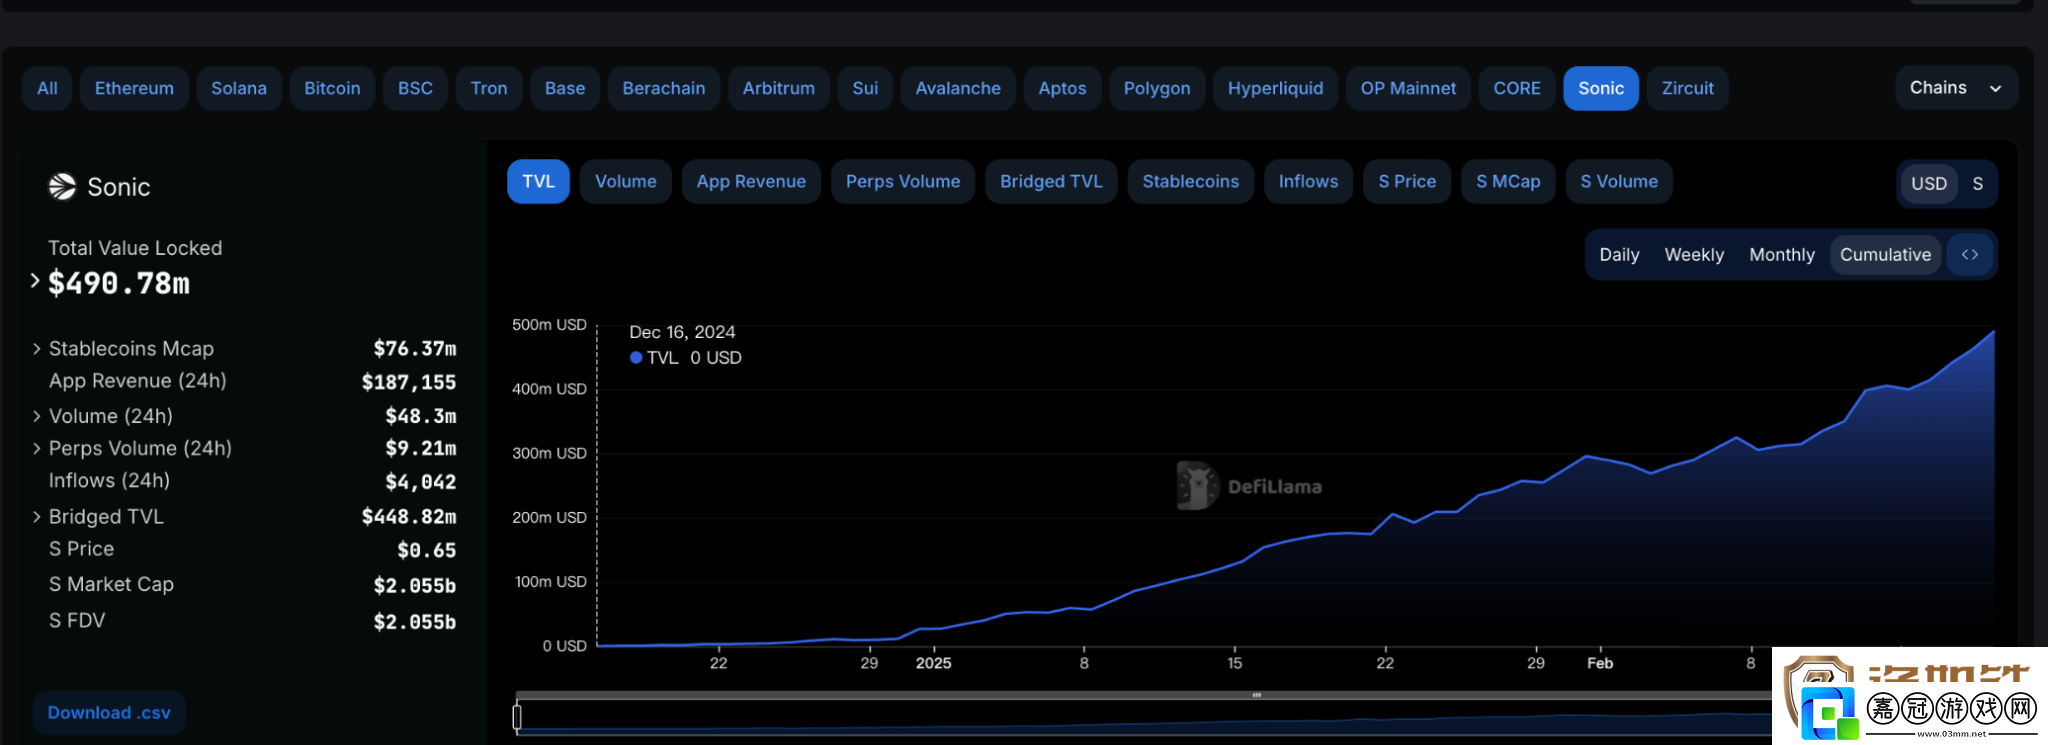The image size is (2048, 745).
Task: Select the Sui chain filter
Action: tap(865, 89)
